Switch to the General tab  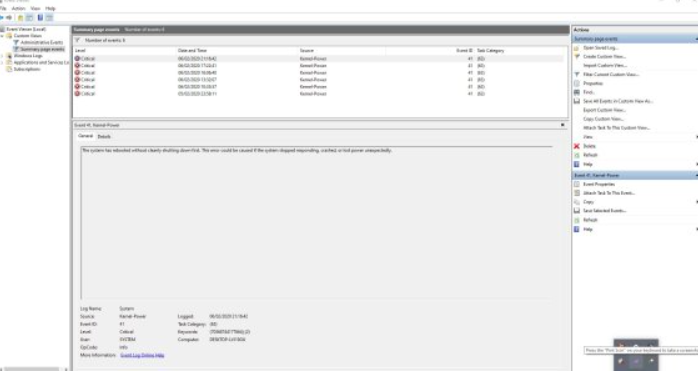[85, 136]
